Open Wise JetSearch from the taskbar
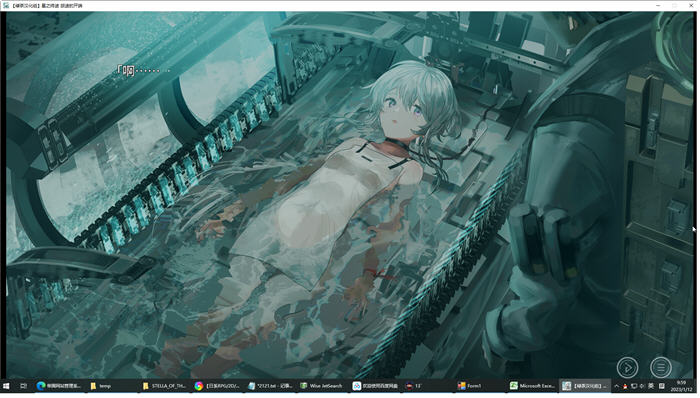Image resolution: width=700 pixels, height=398 pixels. tap(321, 386)
